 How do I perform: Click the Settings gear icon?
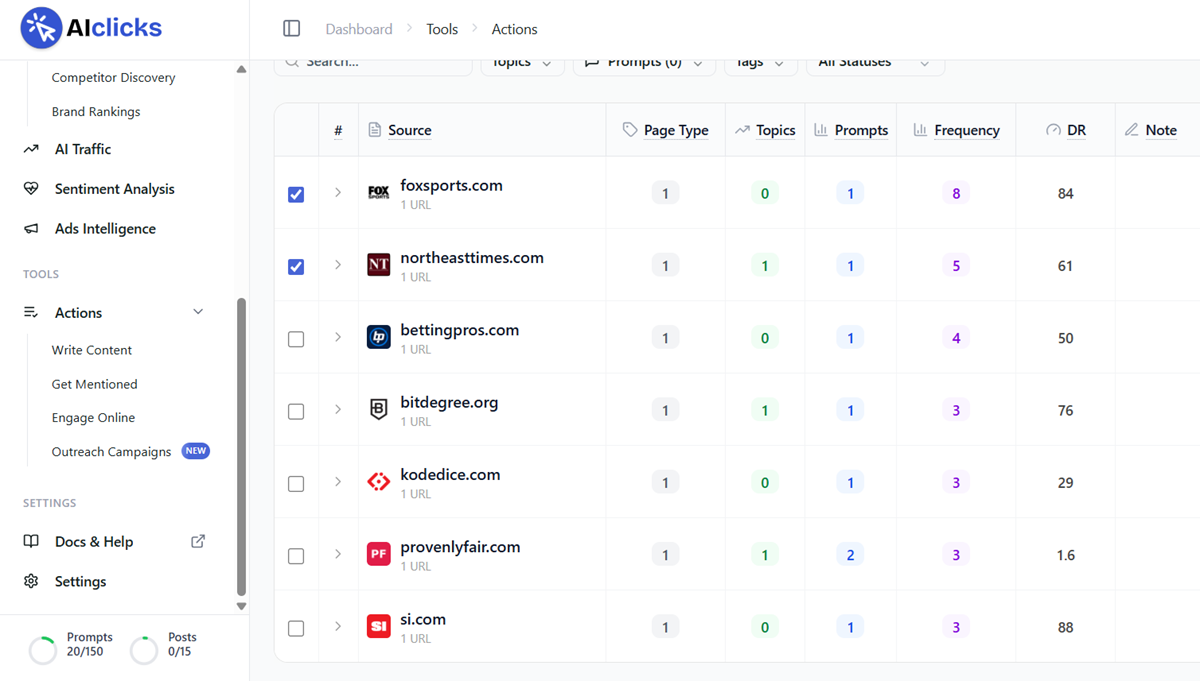coord(31,582)
